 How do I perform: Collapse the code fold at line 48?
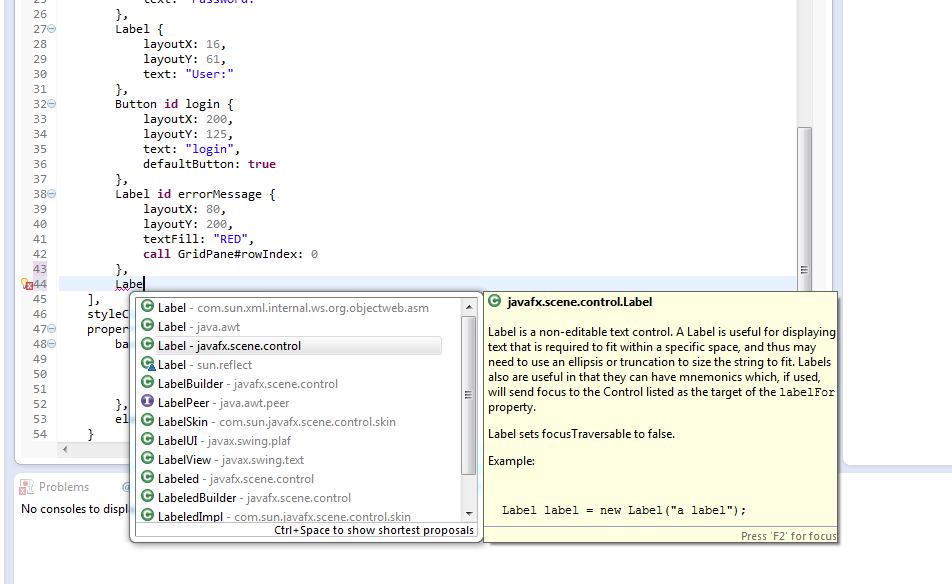click(x=52, y=344)
